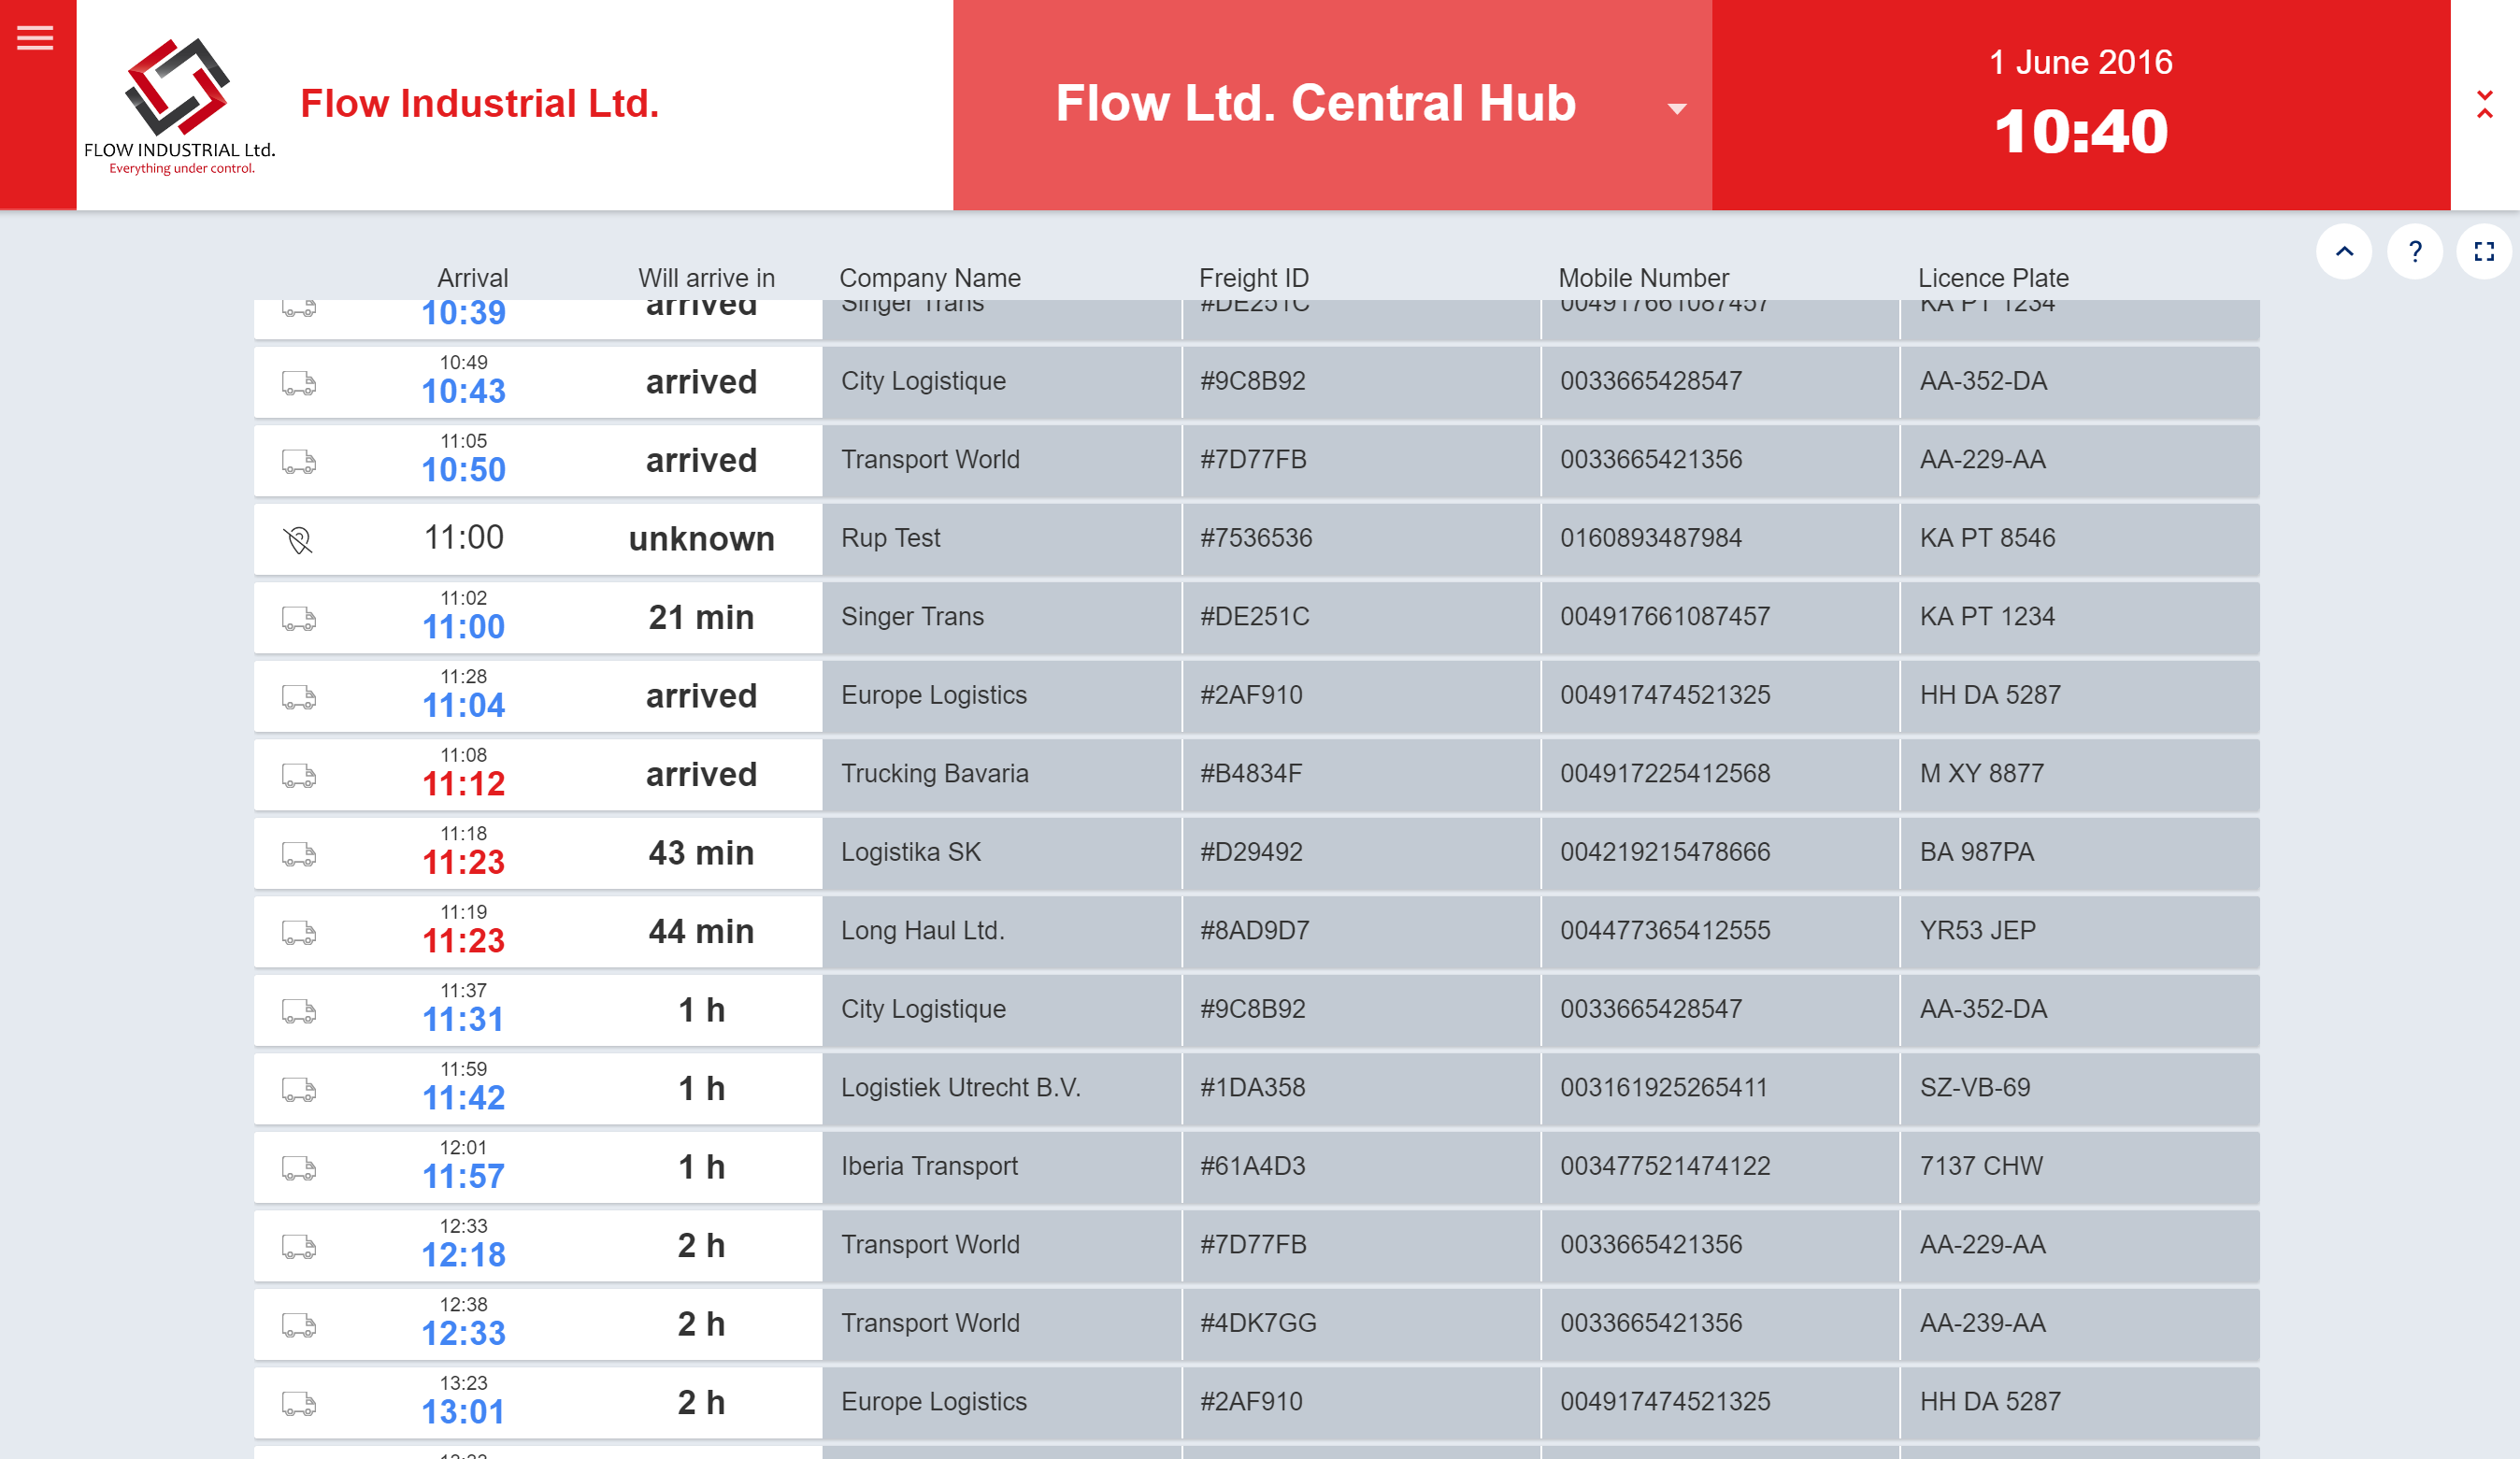Click truck icon for Logistika SK row
The height and width of the screenshot is (1459, 2520).
(298, 854)
